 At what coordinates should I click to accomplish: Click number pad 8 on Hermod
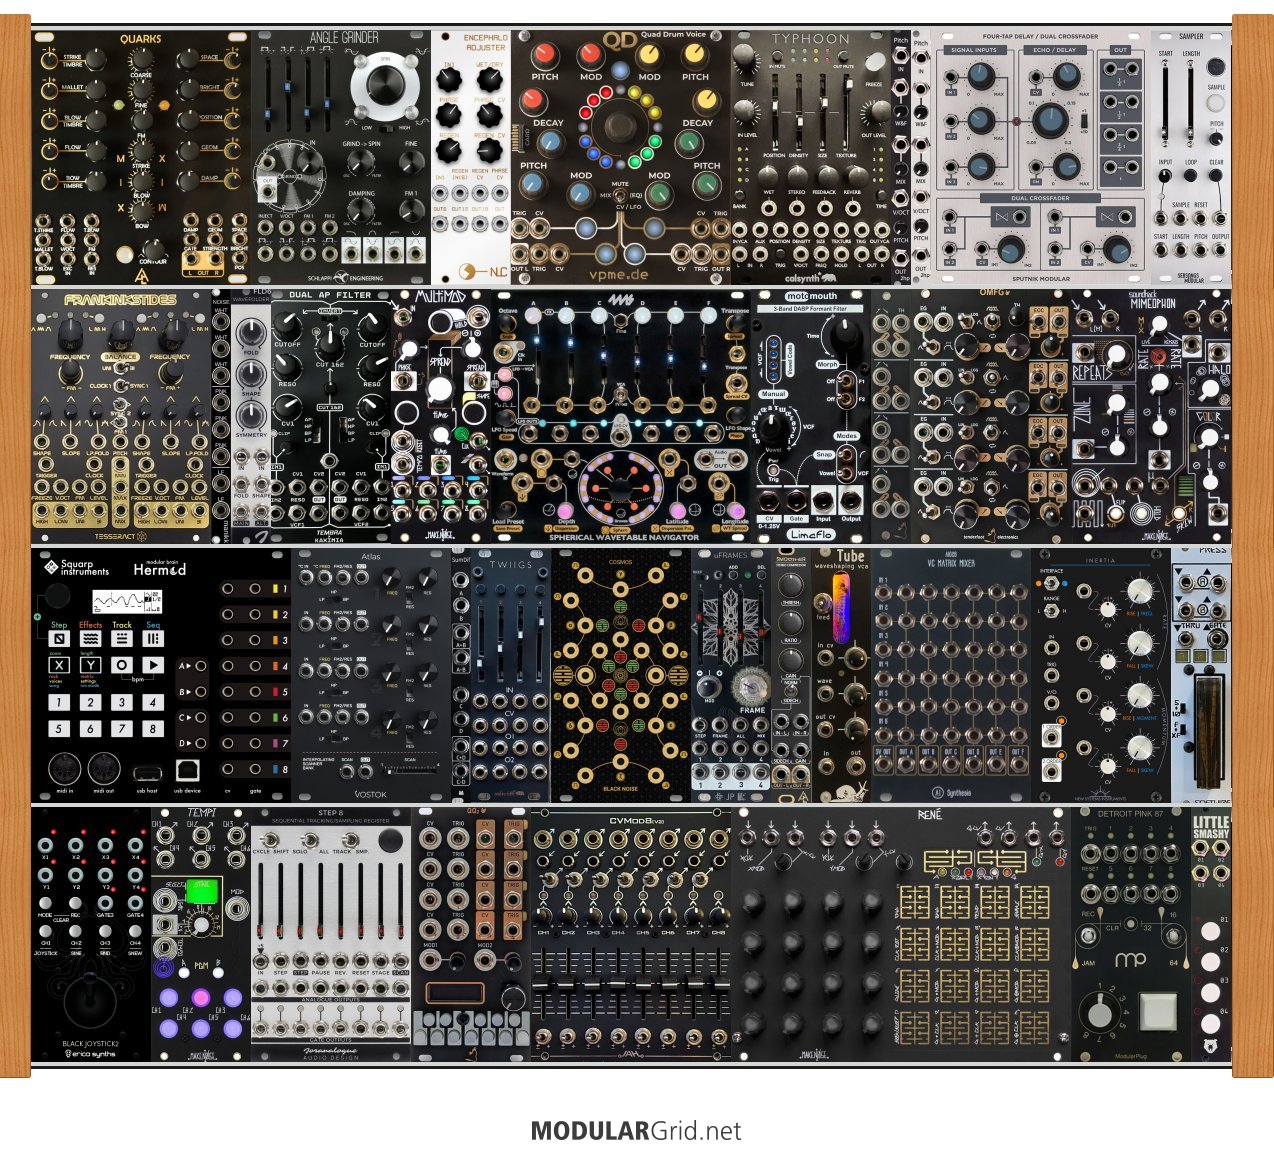(153, 729)
